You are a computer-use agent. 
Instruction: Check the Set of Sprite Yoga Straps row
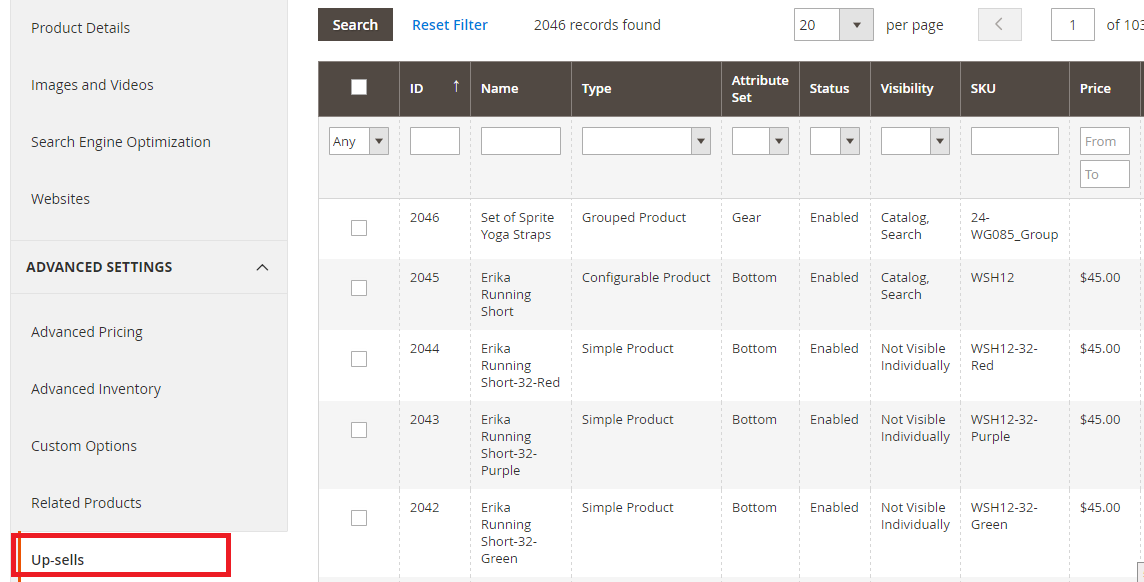point(359,228)
